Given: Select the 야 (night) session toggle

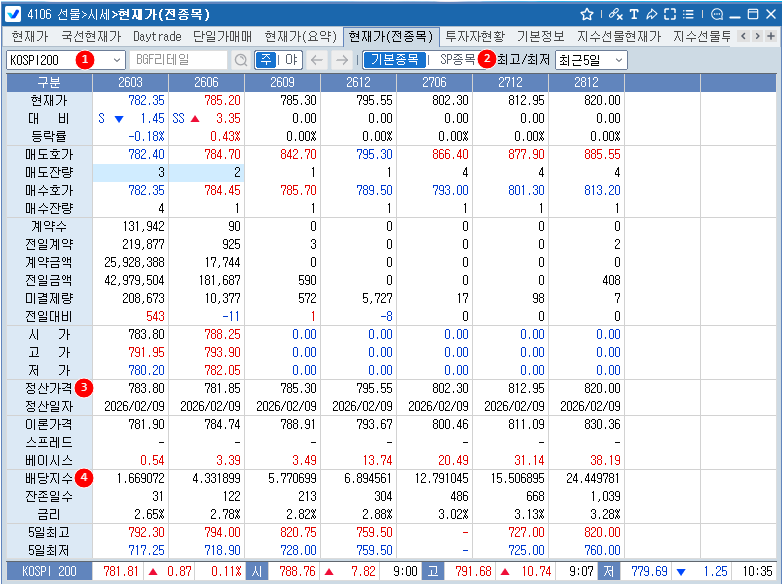Looking at the screenshot, I should (x=289, y=60).
